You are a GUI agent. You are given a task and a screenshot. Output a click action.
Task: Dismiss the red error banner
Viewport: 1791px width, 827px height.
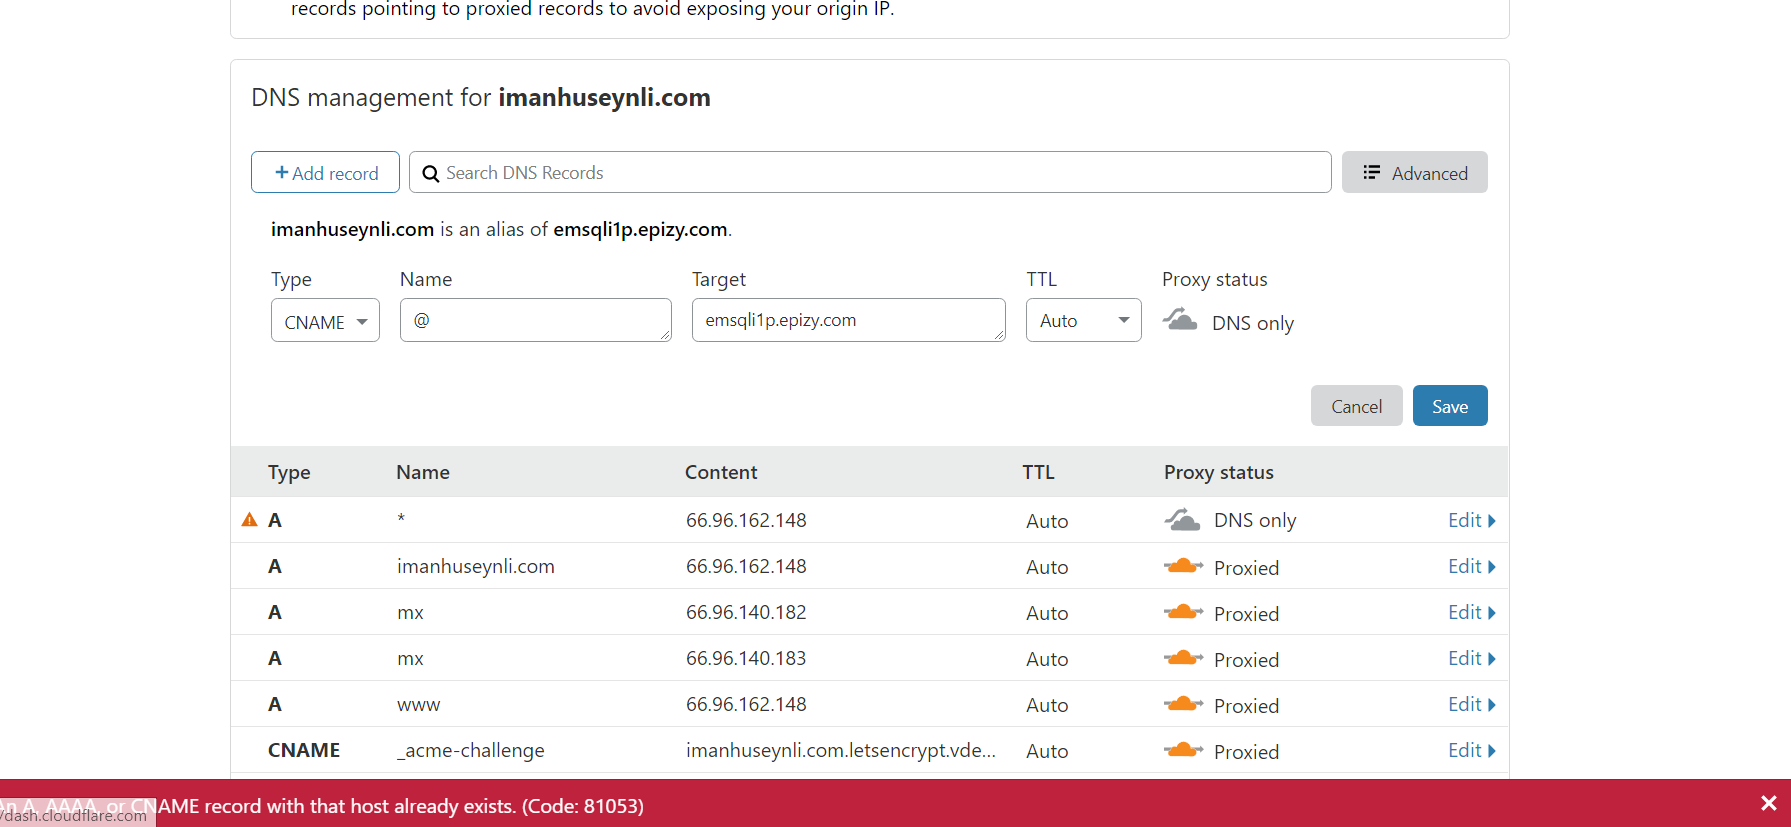click(x=1768, y=803)
